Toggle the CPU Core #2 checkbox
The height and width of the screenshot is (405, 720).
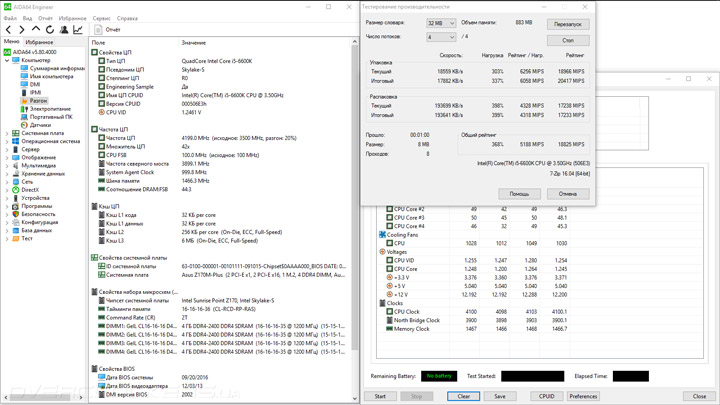click(x=389, y=209)
